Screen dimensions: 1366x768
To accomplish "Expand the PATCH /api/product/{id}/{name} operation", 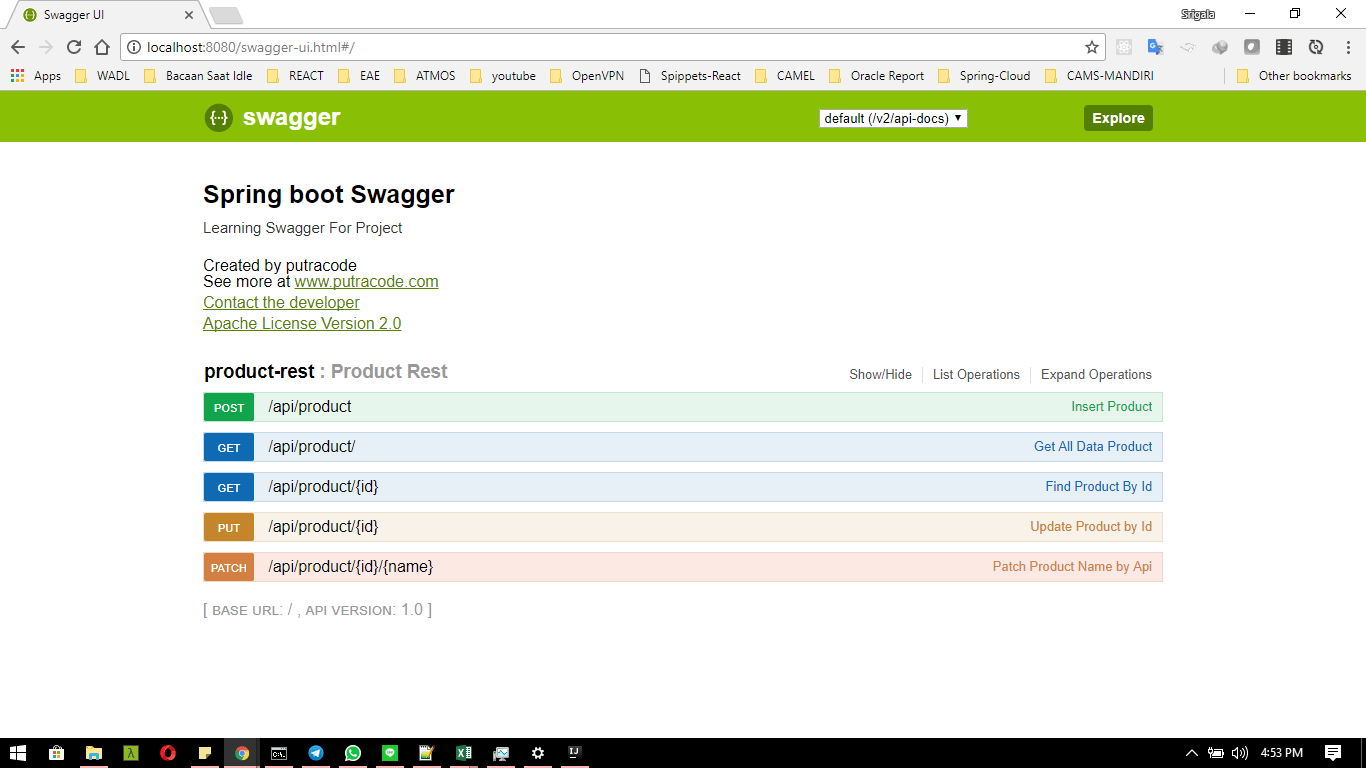I will [683, 567].
